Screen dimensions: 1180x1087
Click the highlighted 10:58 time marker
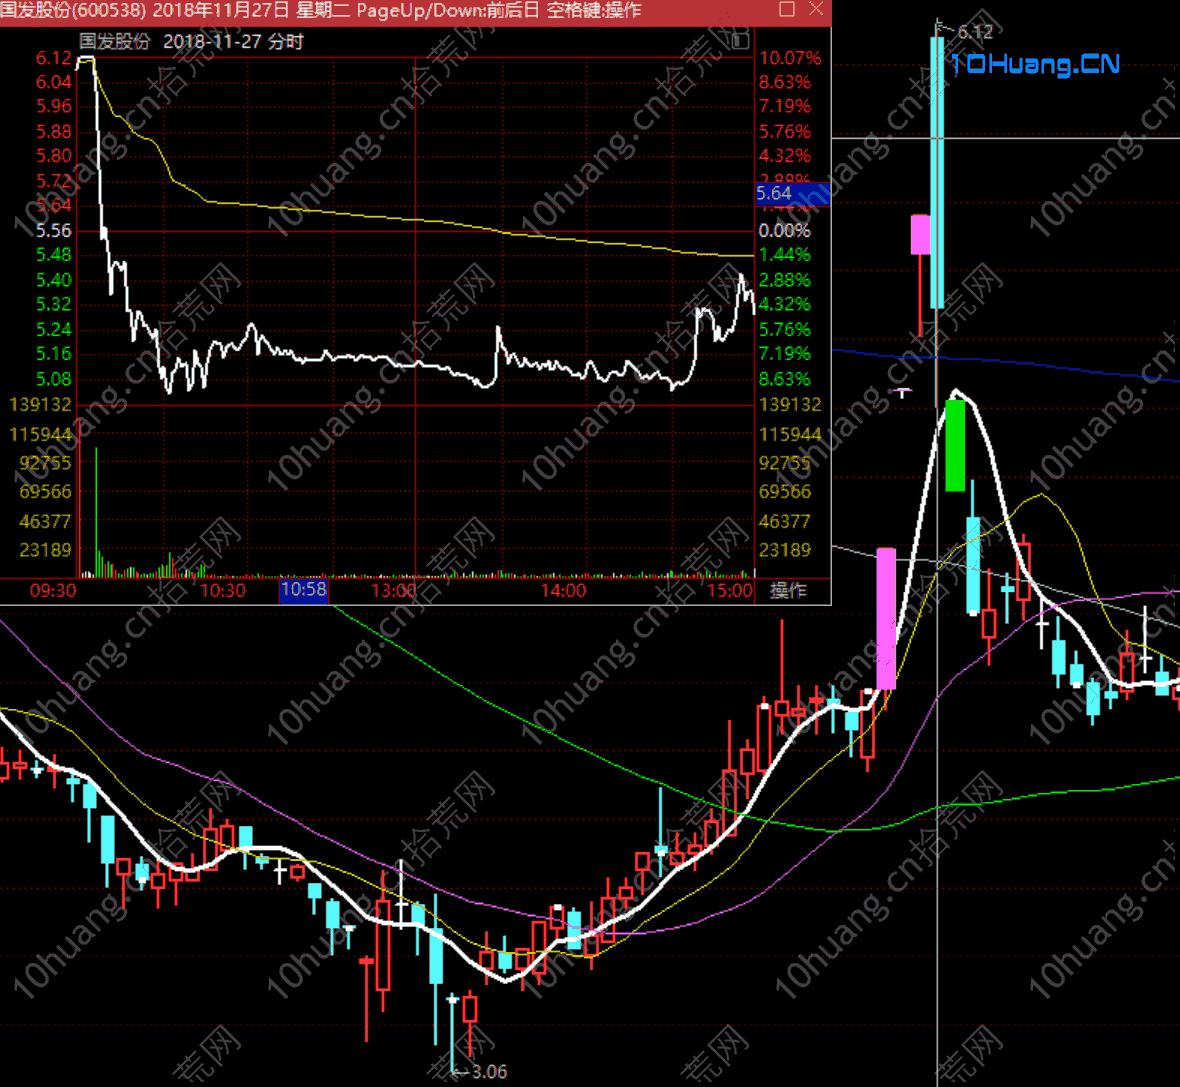click(x=304, y=589)
